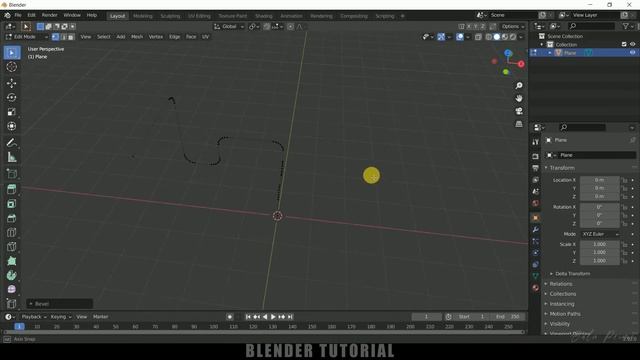Open the Options dropdown

click(513, 27)
